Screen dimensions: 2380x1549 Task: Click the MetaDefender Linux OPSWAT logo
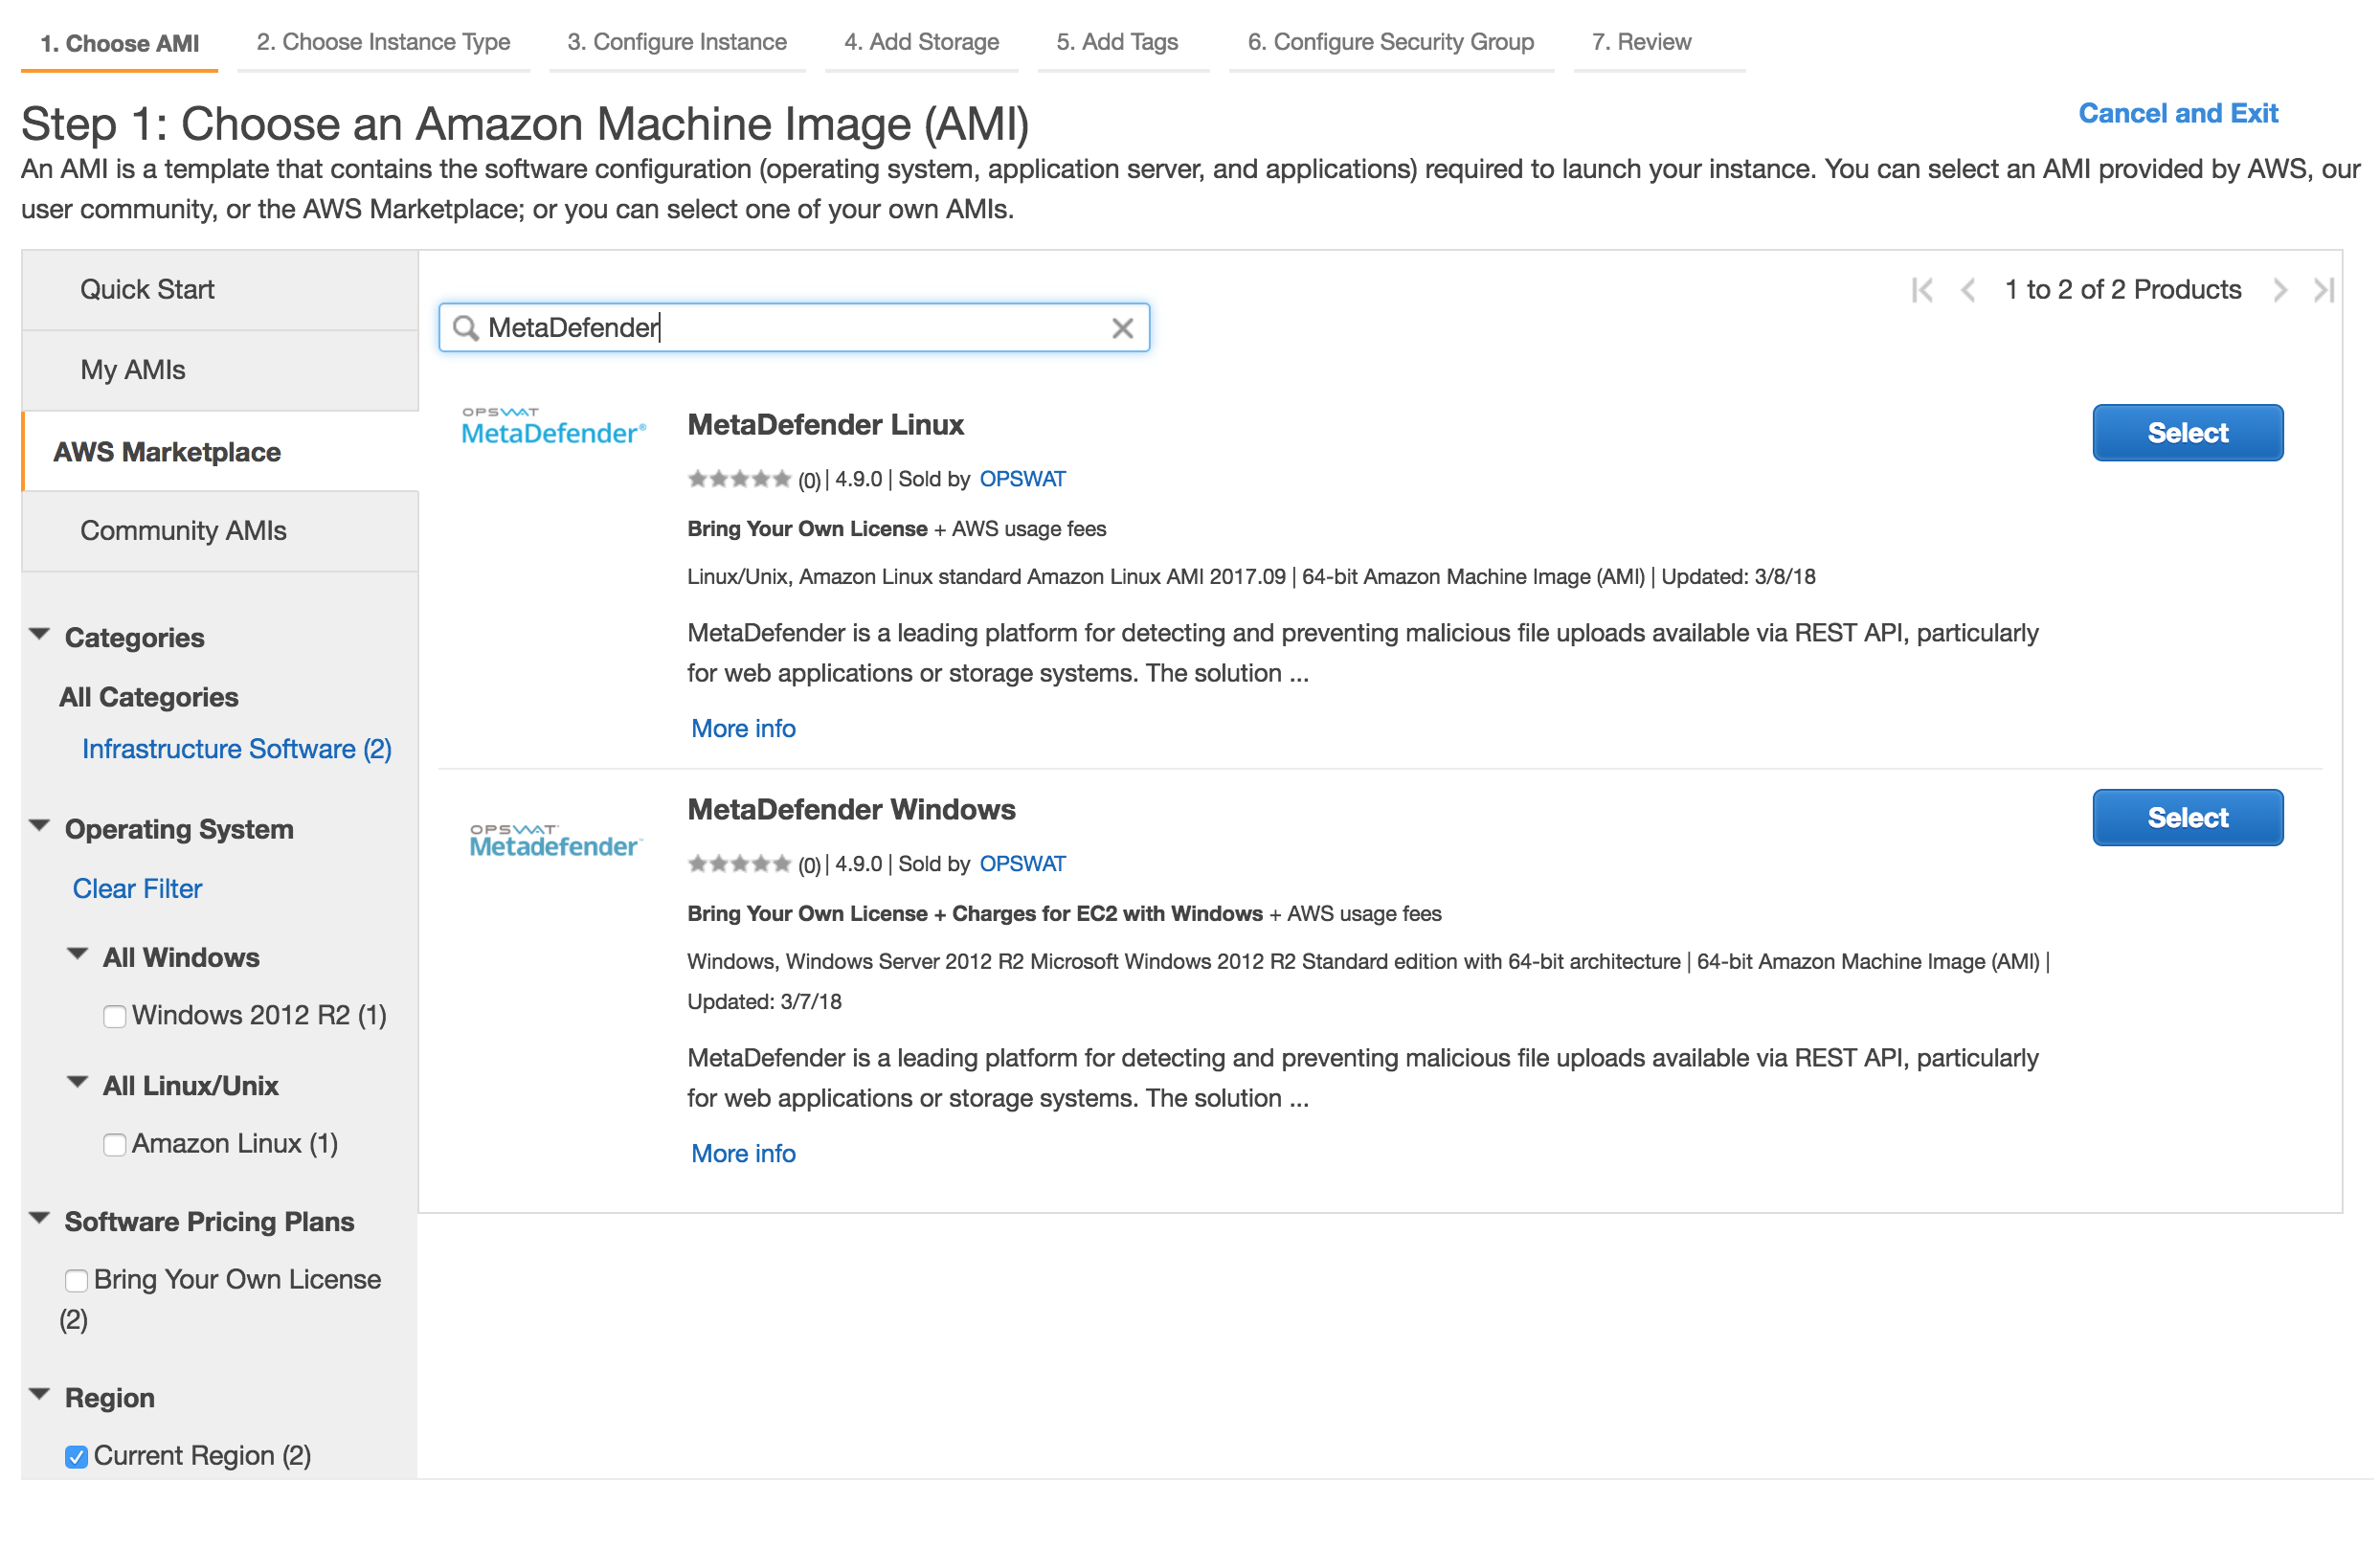coord(554,426)
